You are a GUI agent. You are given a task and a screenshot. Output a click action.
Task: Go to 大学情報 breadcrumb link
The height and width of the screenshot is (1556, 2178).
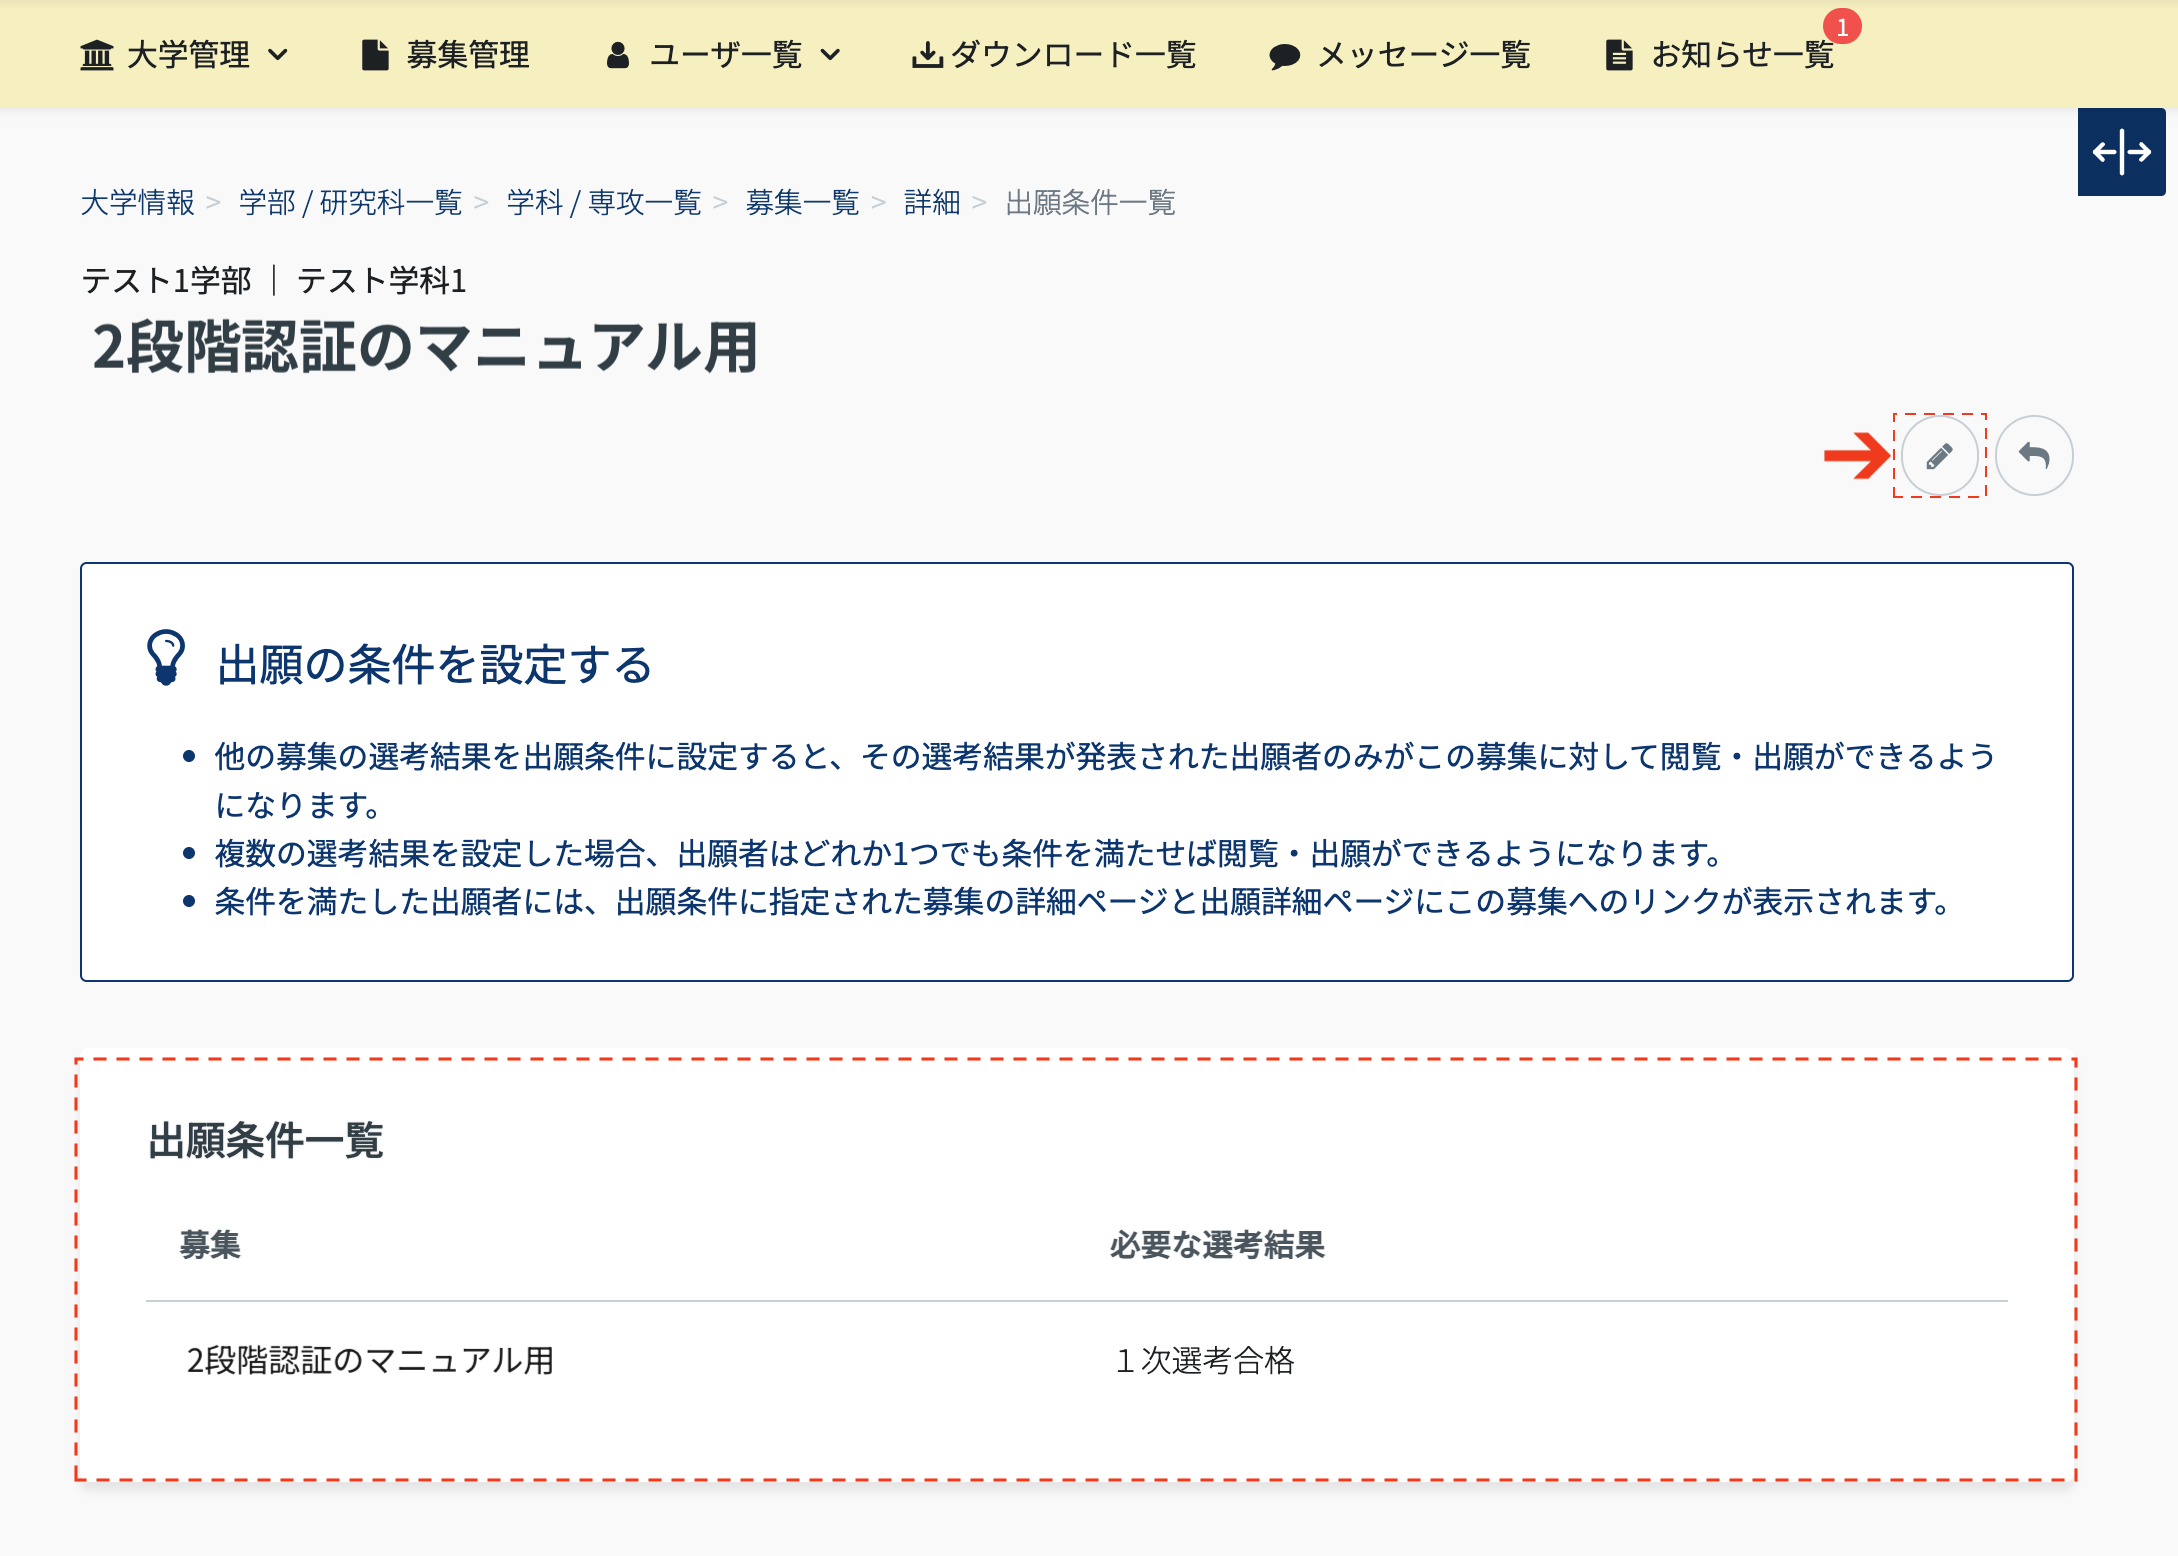[138, 203]
